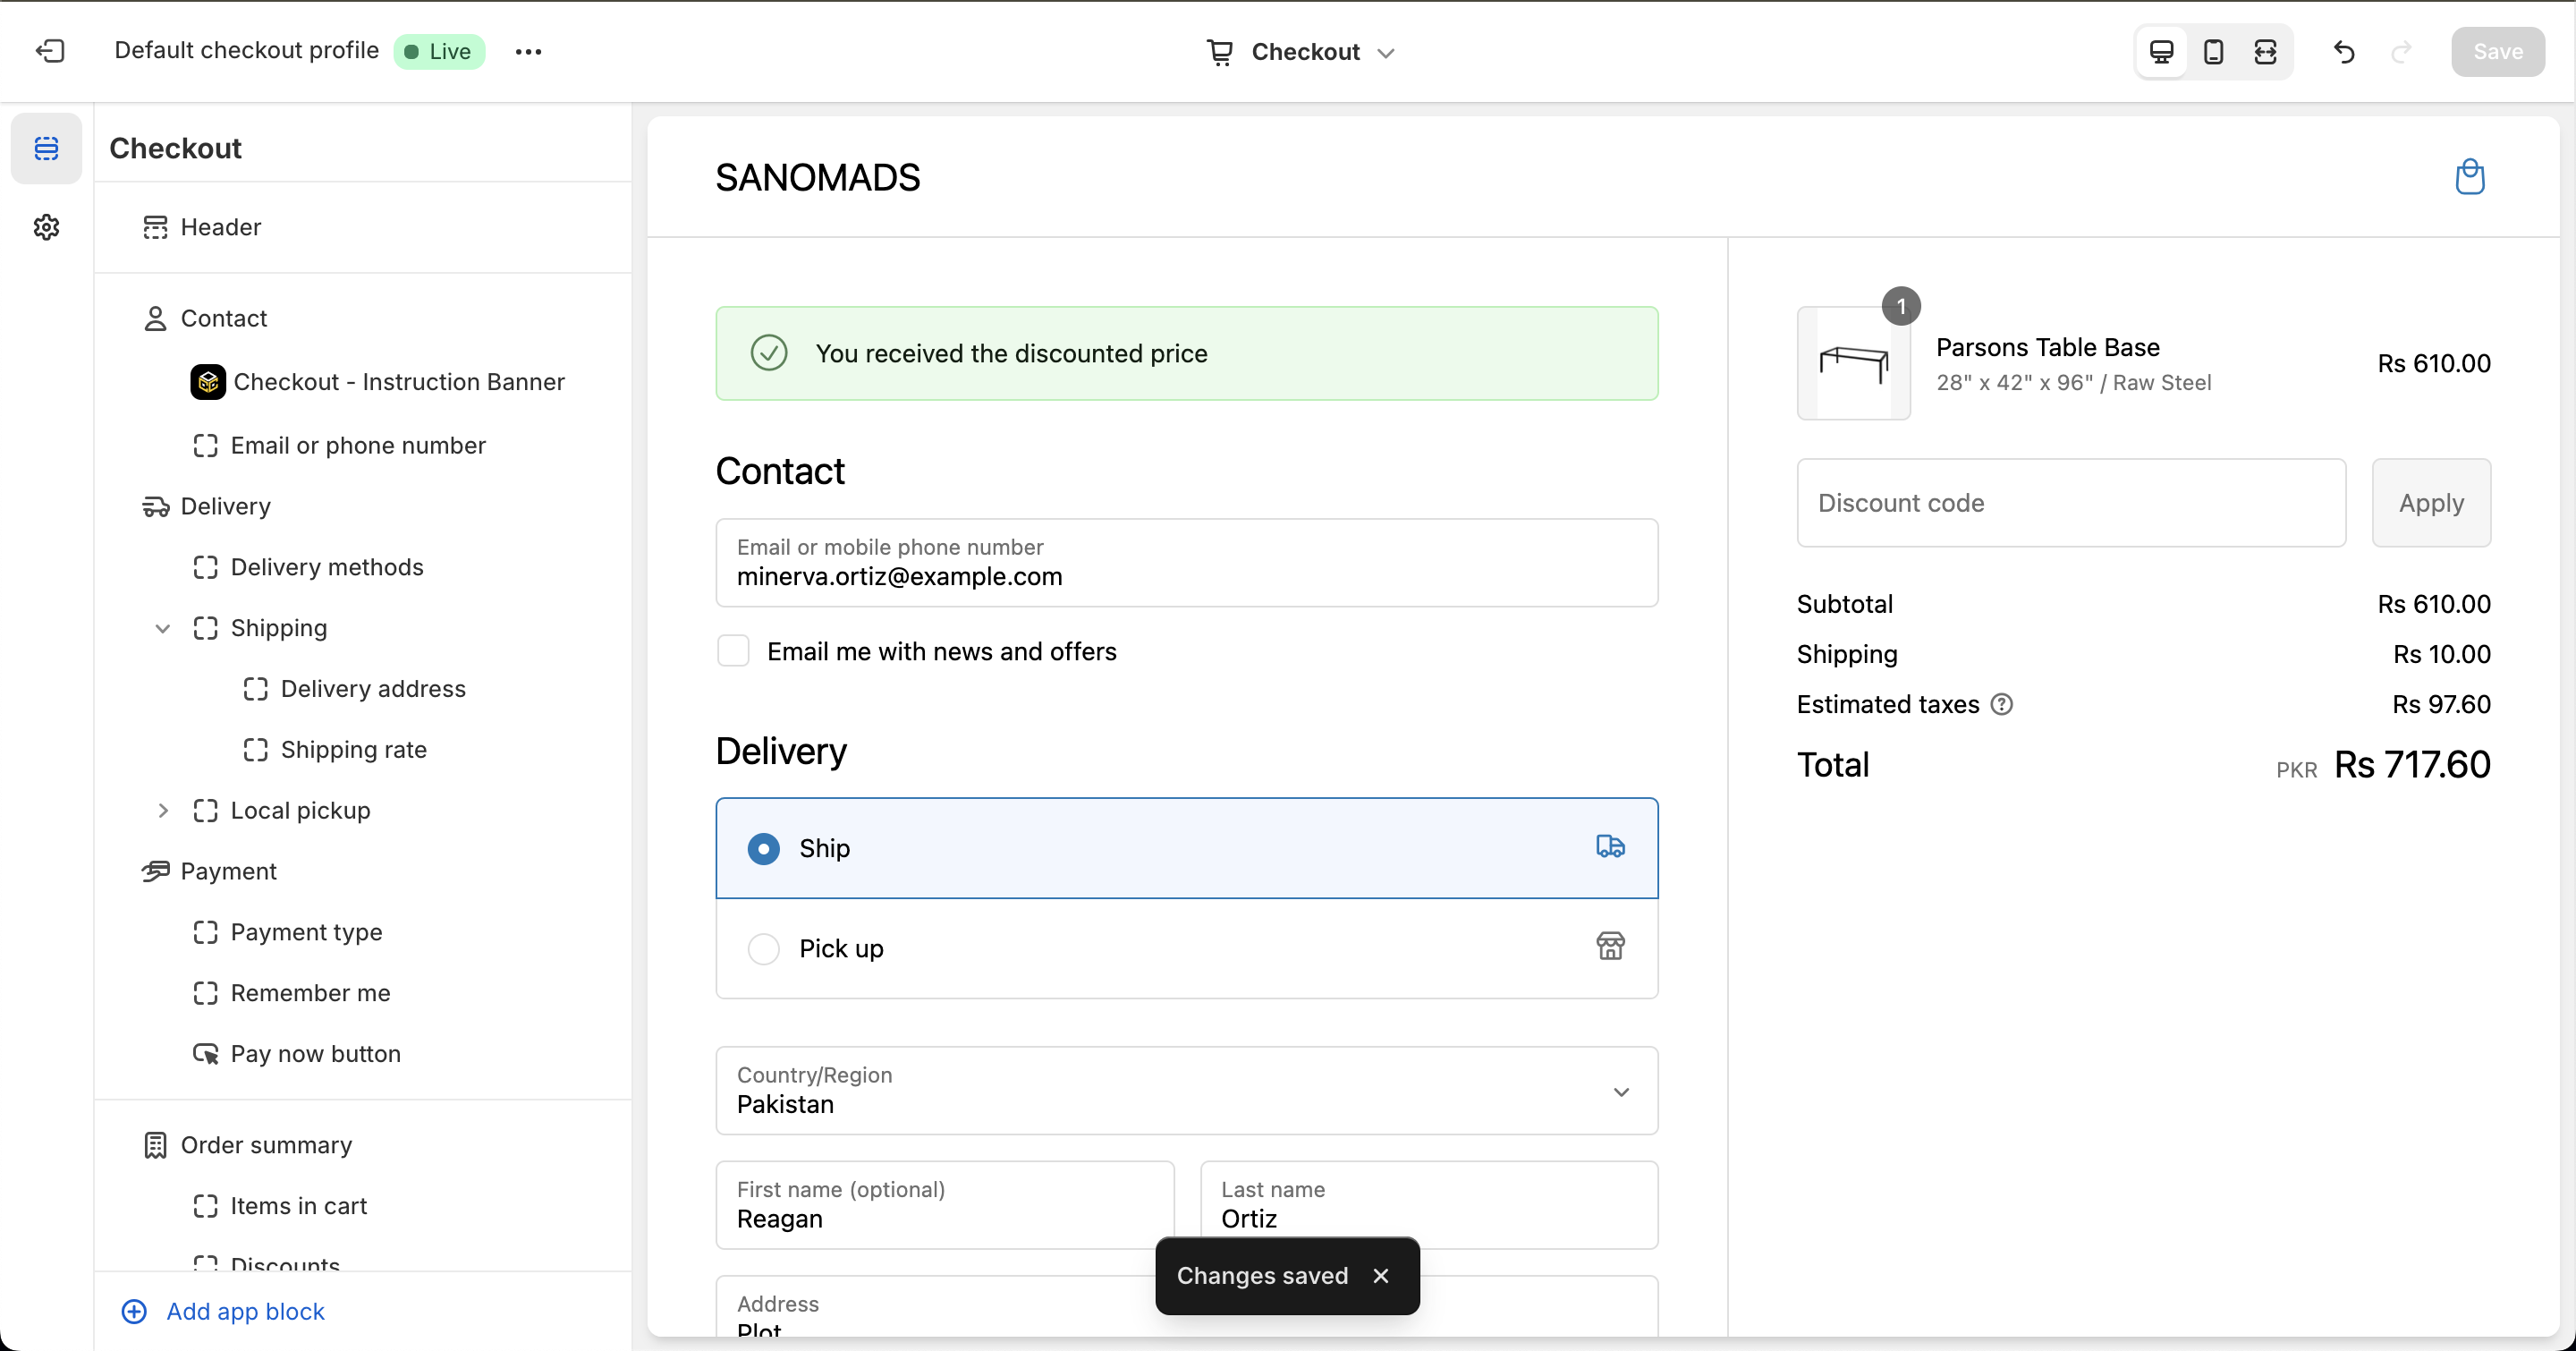Click the Header section icon
This screenshot has height=1351, width=2576.
click(155, 227)
